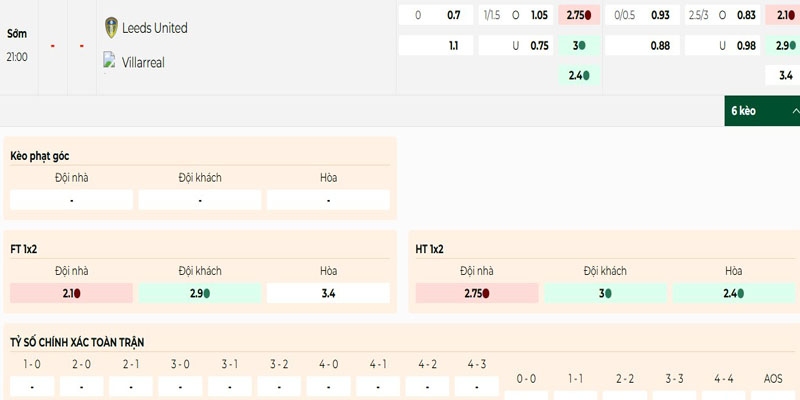Choose HT 1x2 away team odds 3
Image resolution: width=800 pixels, height=400 pixels.
(x=605, y=293)
